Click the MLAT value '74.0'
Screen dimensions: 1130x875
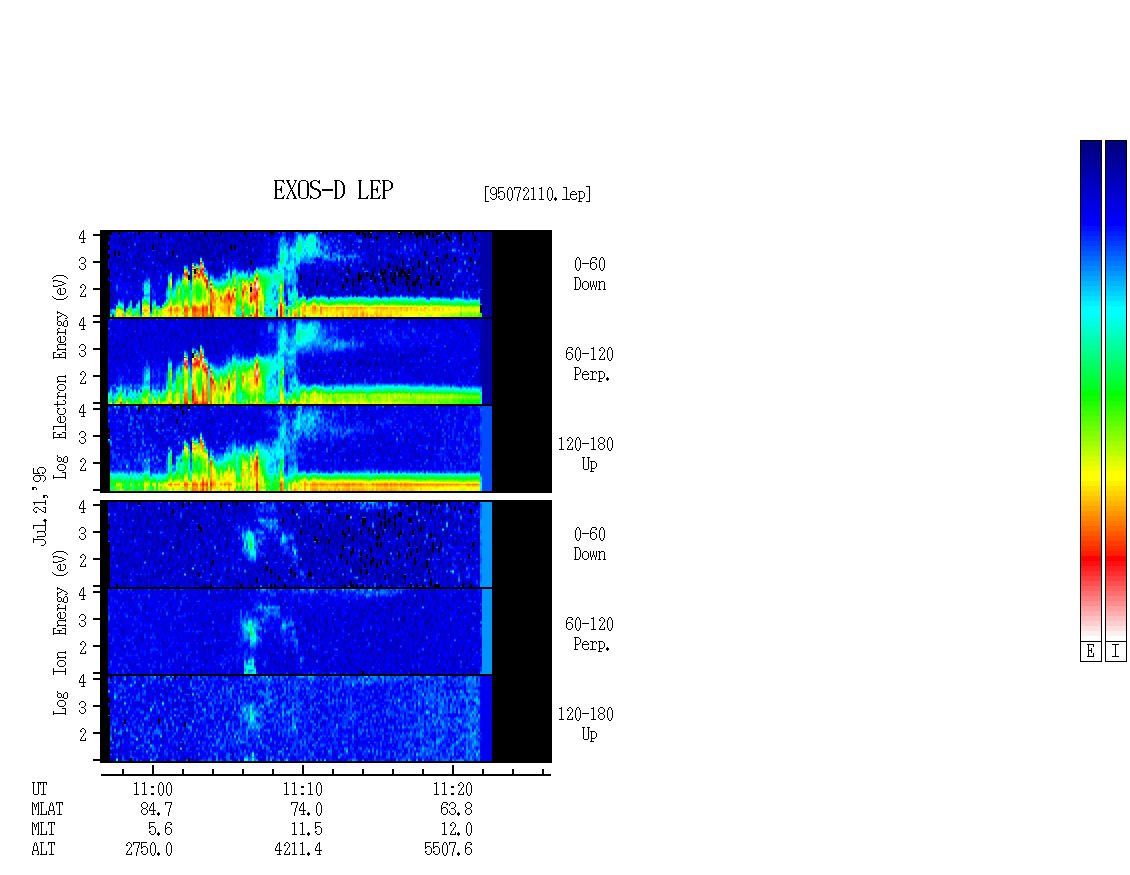(306, 809)
